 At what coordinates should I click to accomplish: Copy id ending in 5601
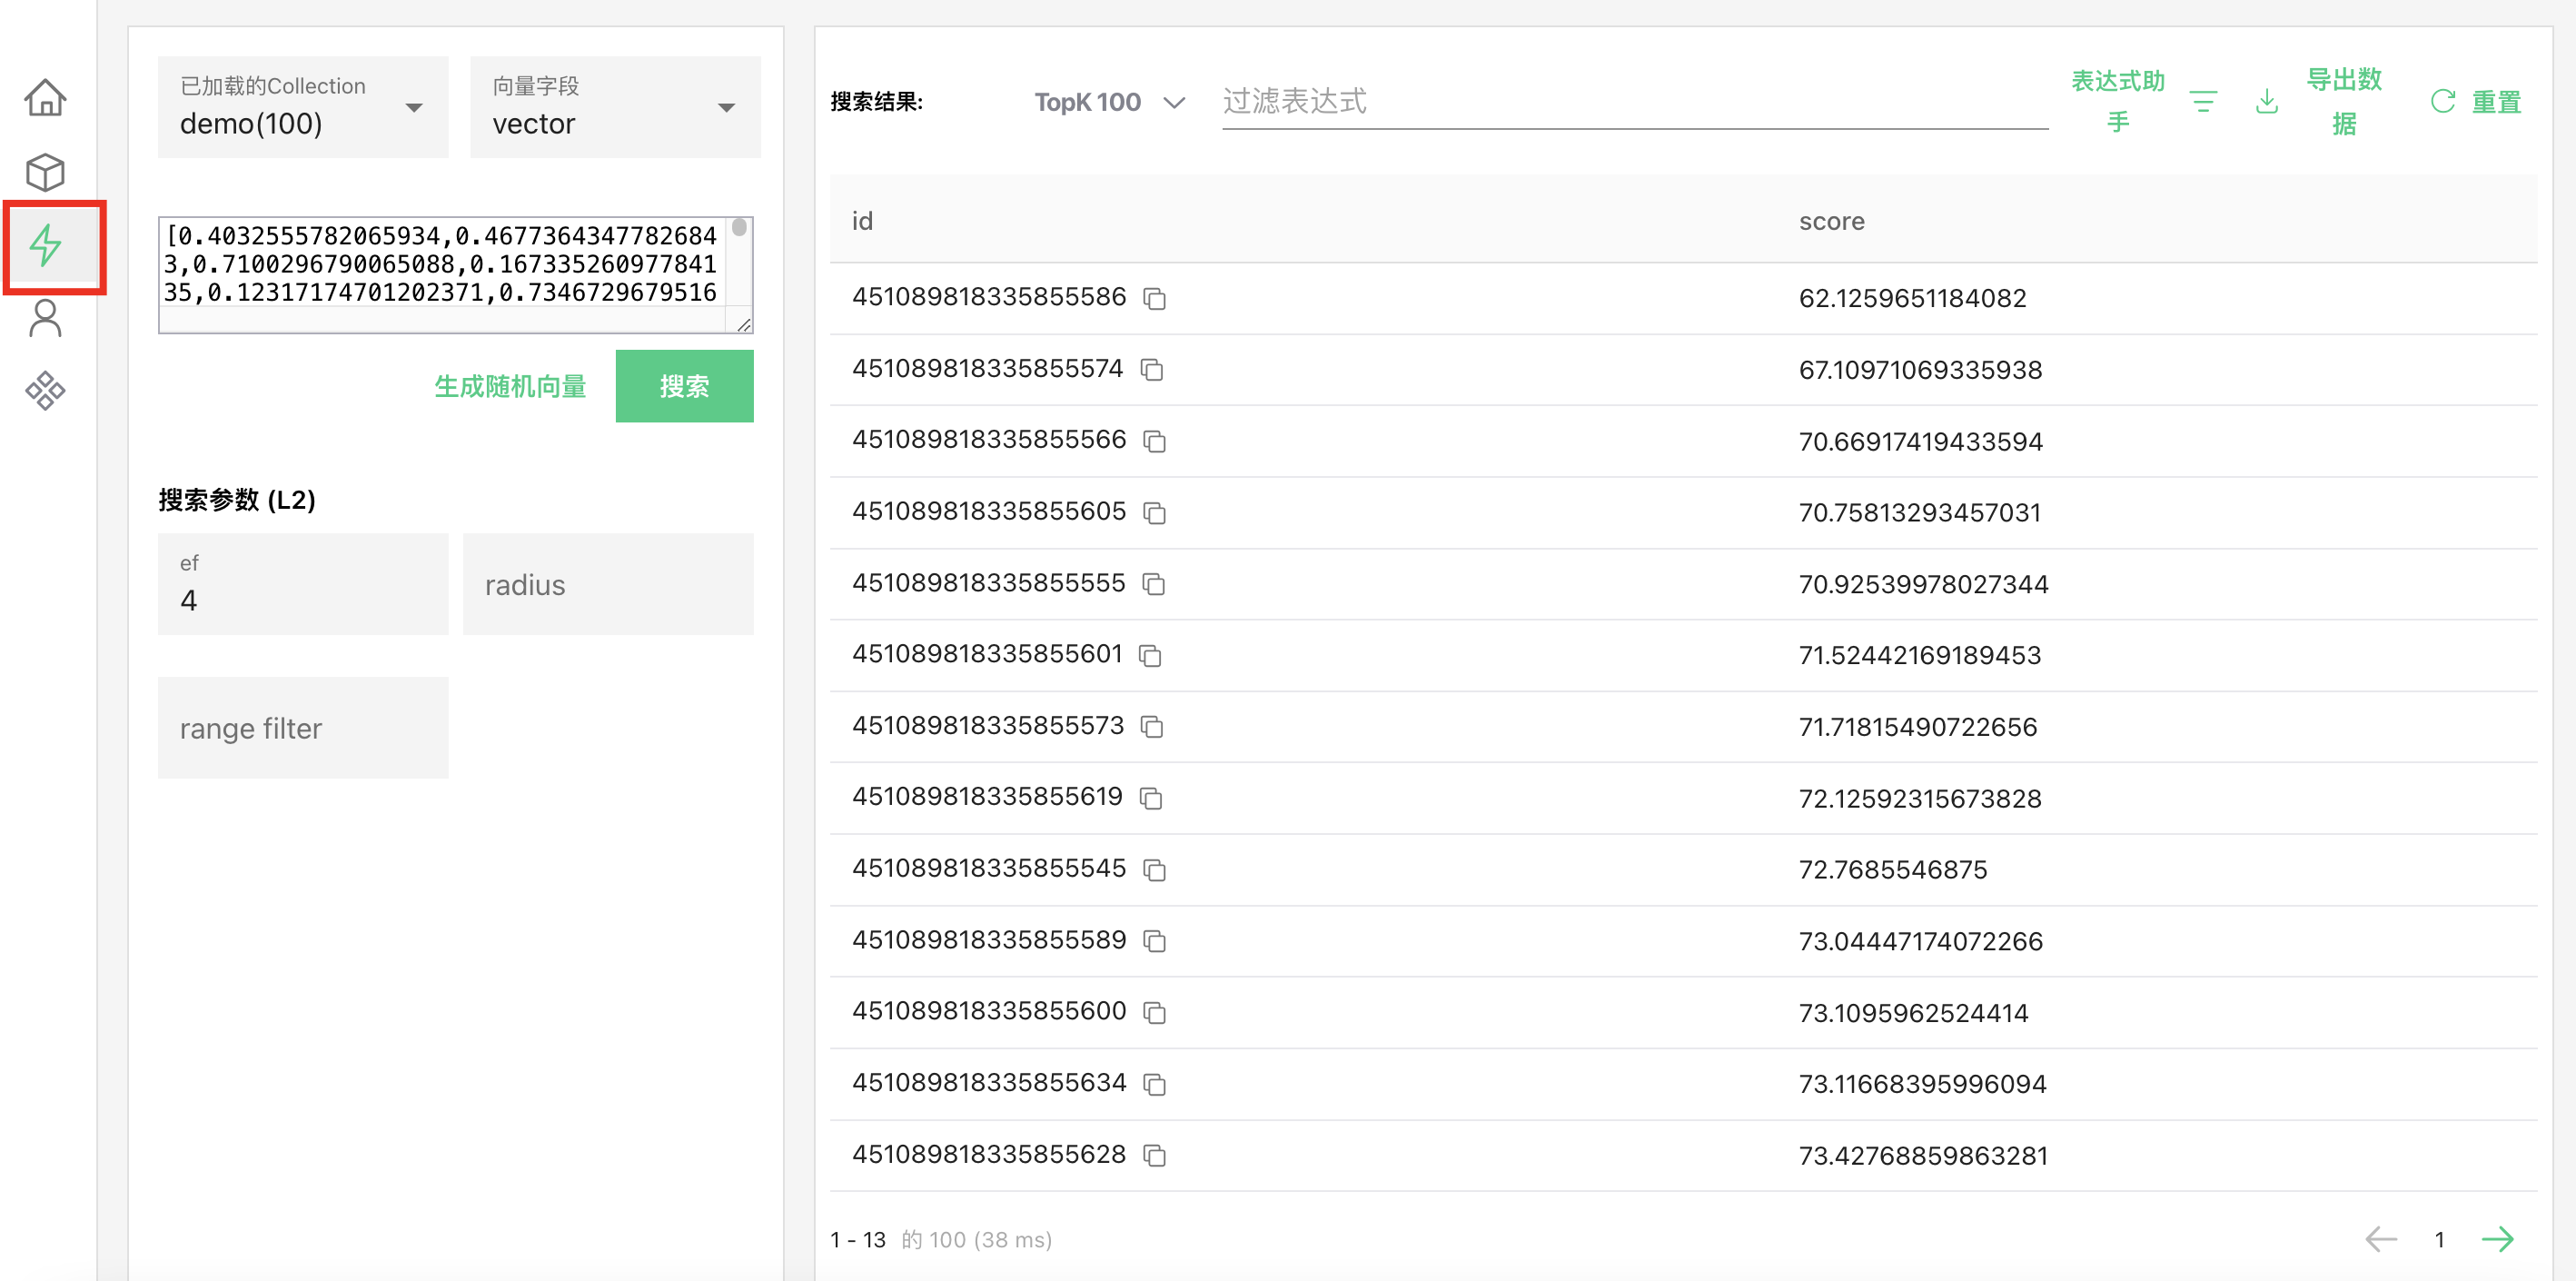(x=1151, y=656)
